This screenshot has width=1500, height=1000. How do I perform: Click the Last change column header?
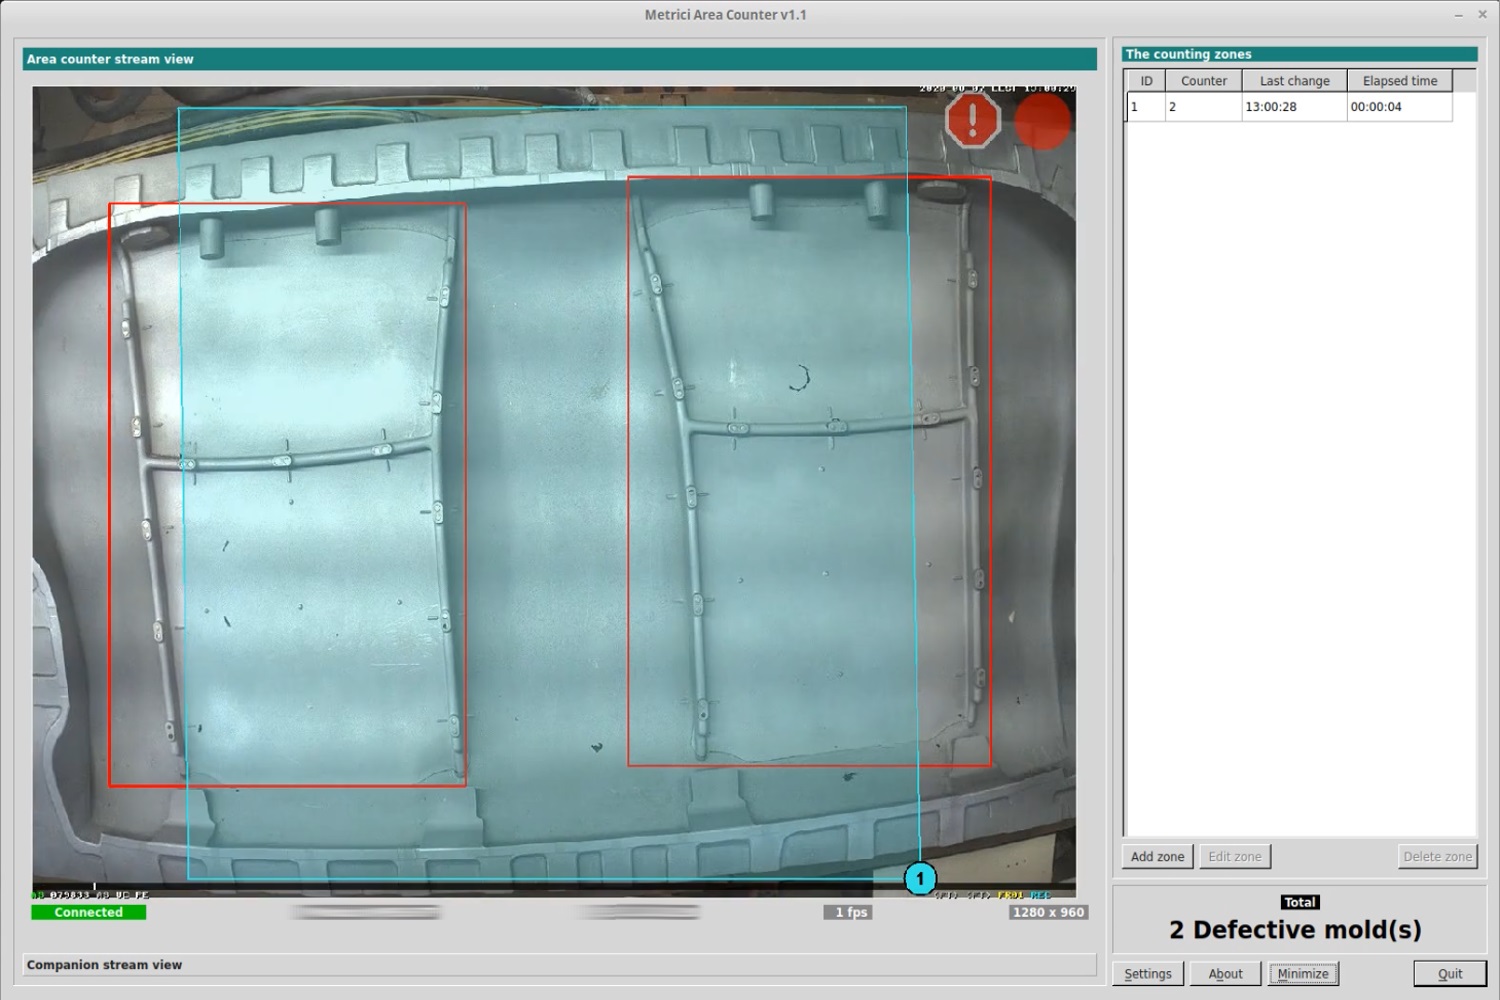click(1294, 81)
